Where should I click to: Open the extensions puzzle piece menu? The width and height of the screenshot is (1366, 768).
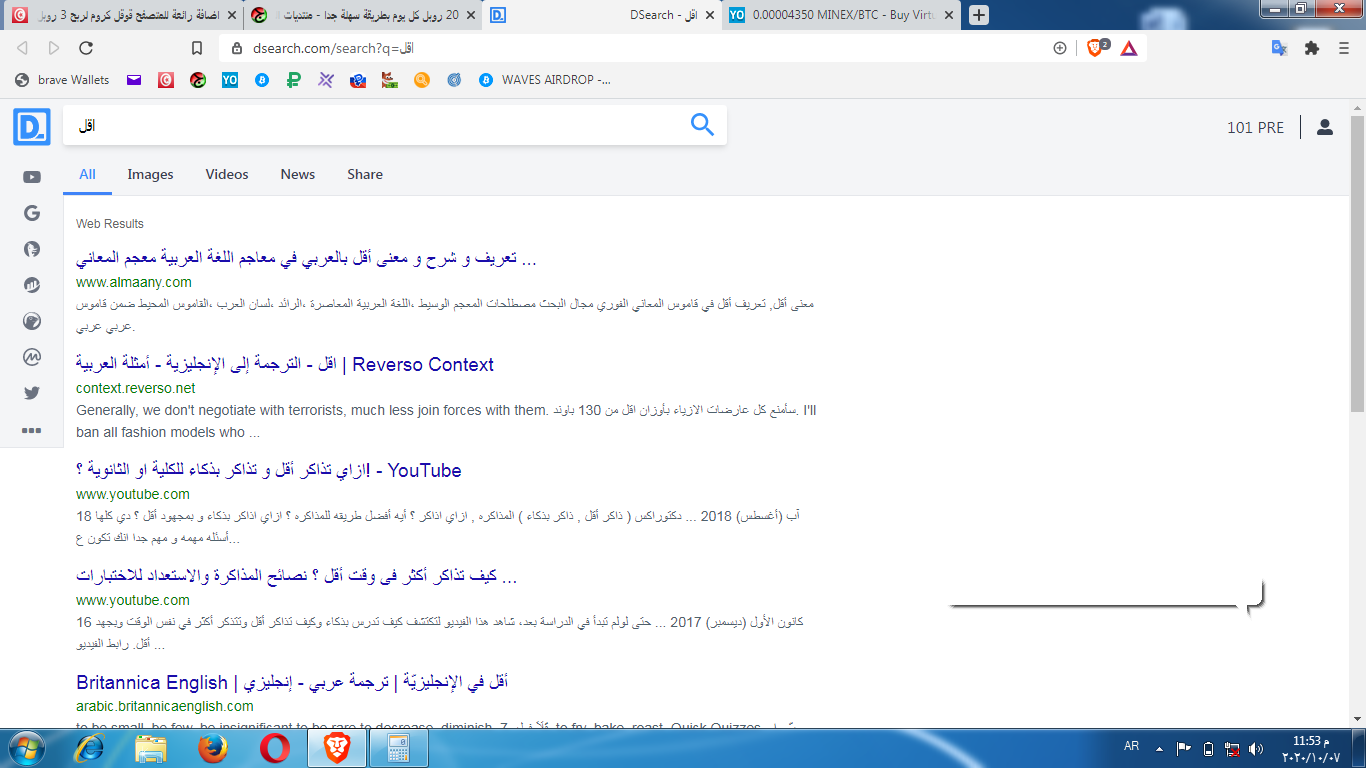pyautogui.click(x=1312, y=48)
